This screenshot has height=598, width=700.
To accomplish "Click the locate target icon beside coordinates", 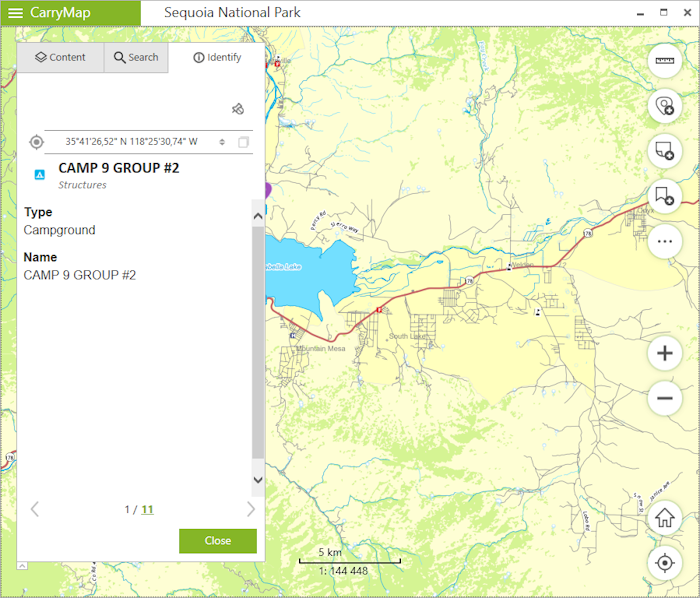I will [37, 142].
